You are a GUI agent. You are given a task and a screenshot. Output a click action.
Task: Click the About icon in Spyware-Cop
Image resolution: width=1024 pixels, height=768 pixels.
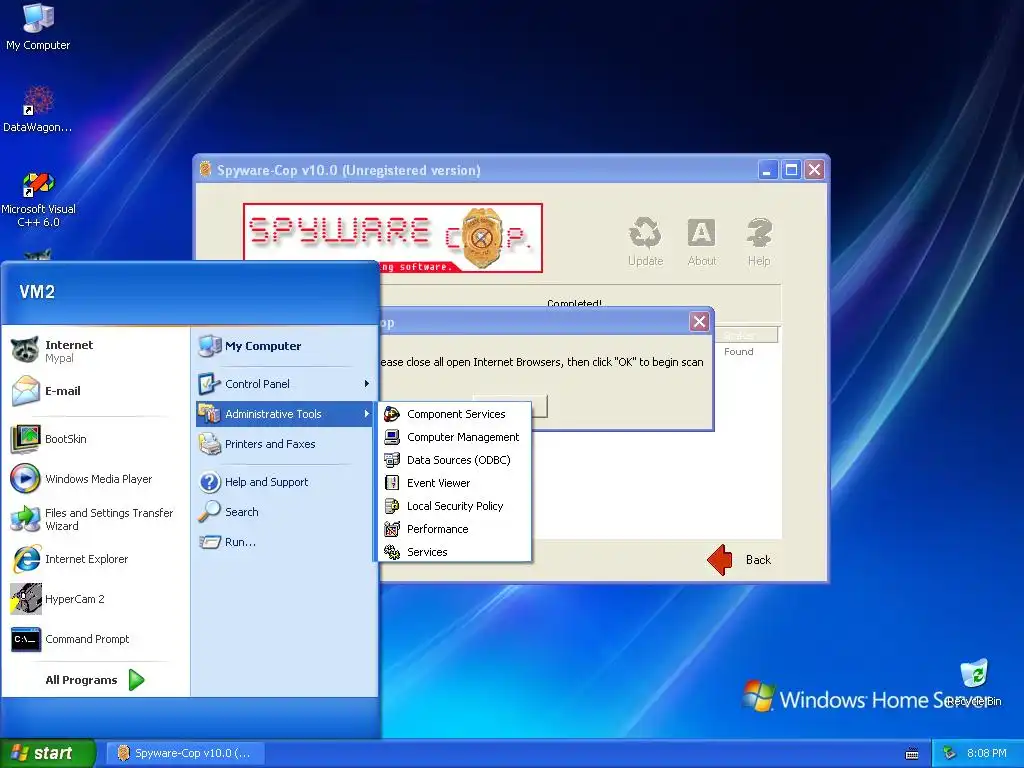click(x=701, y=242)
